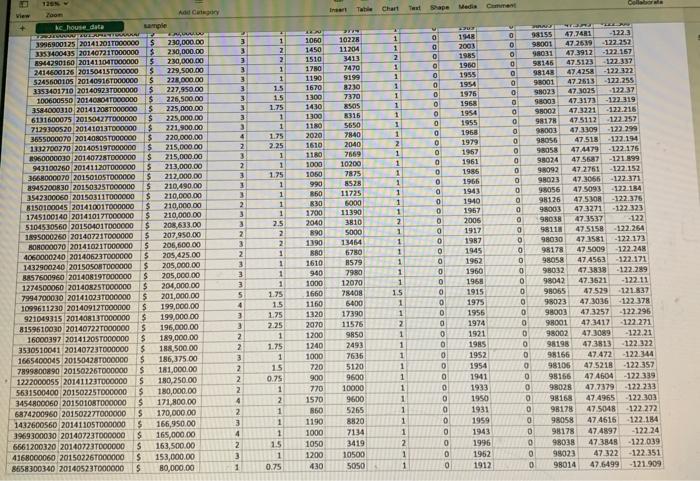Select cell with ID 3542300060
Viewport: 700px width, 481px height.
coord(48,197)
